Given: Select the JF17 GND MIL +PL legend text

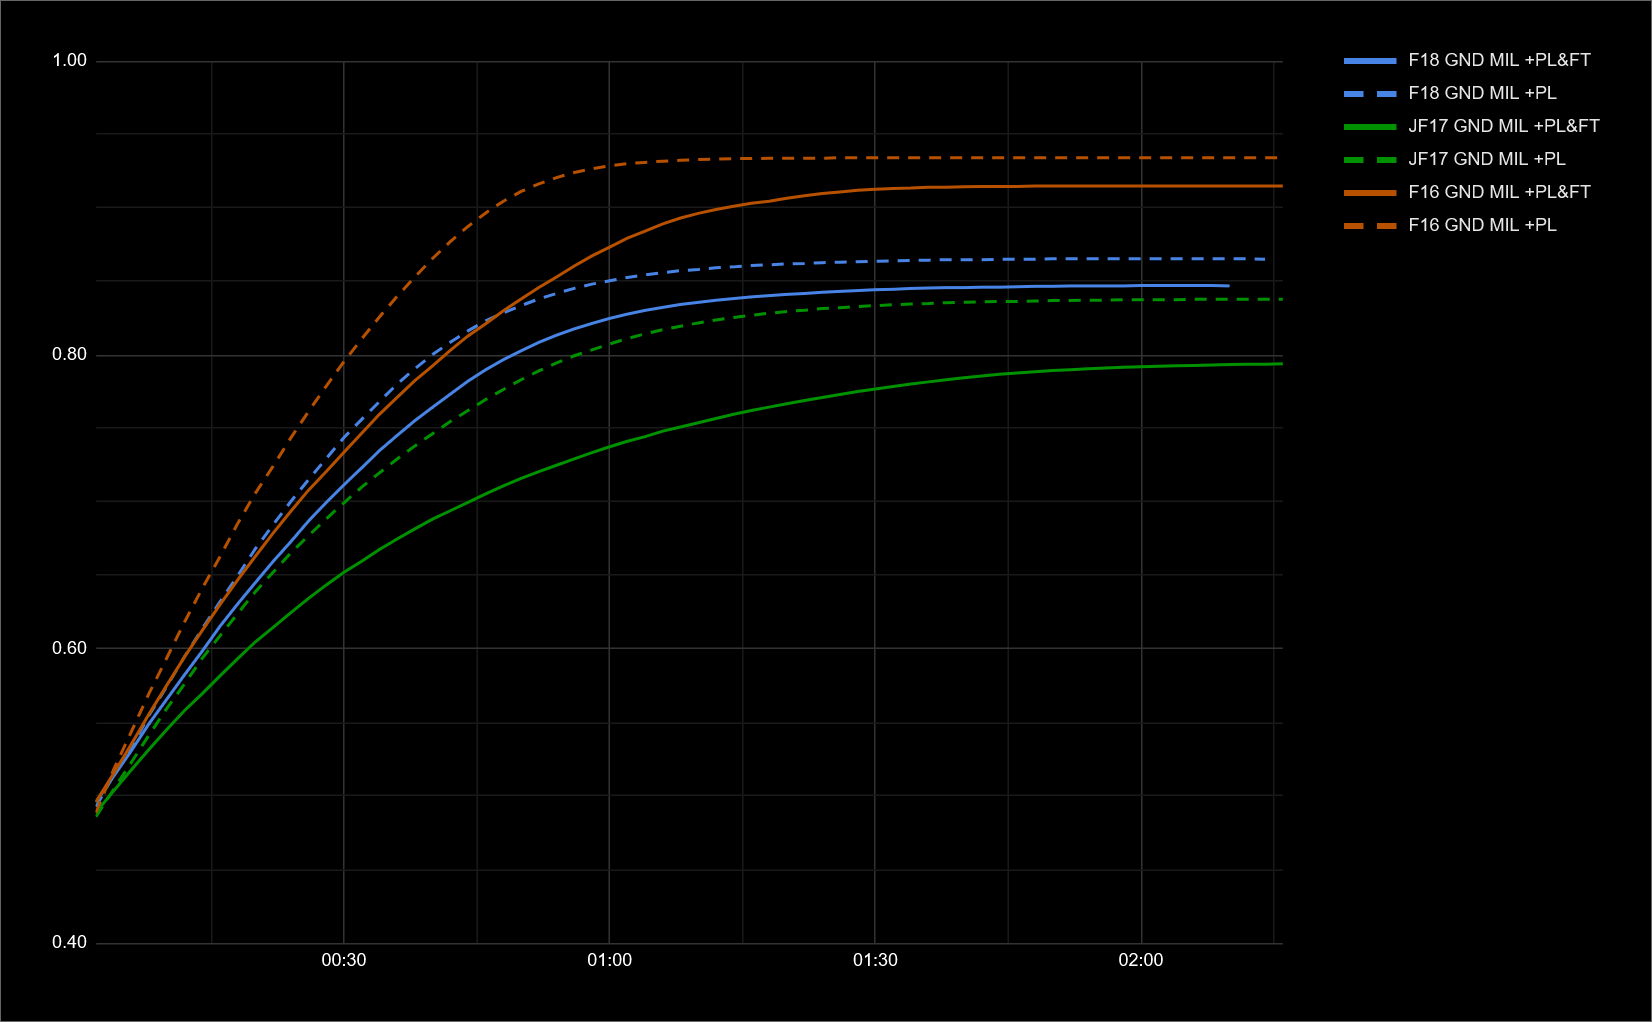Looking at the screenshot, I should click(x=1486, y=159).
